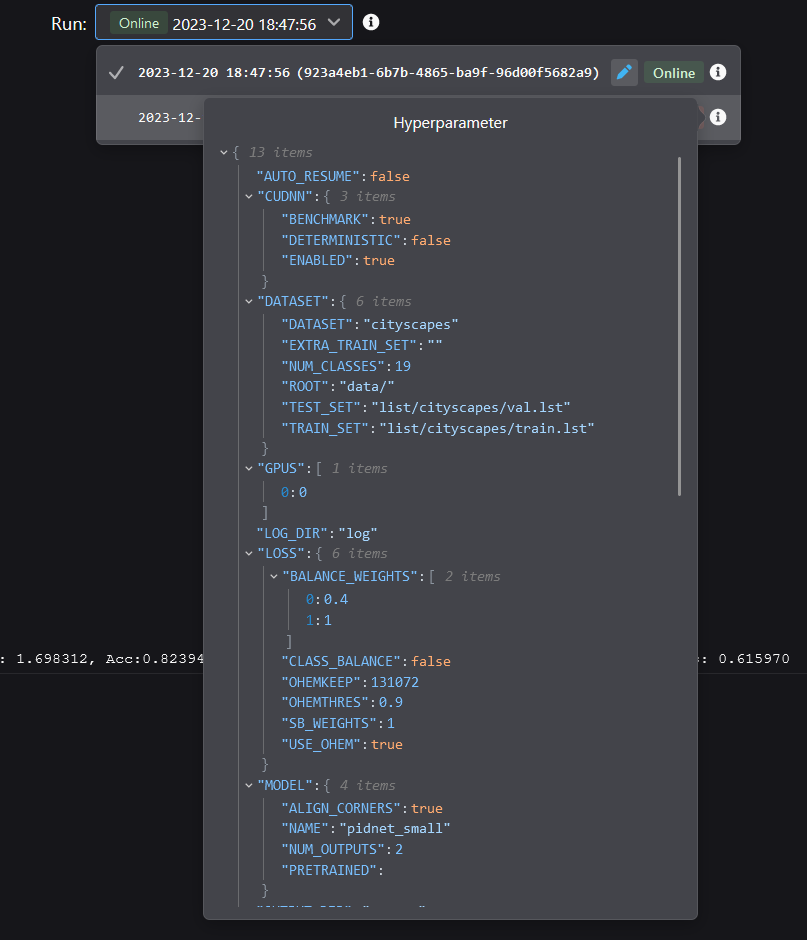Screen dimensions: 807x940
Task: Collapse the CUDNN section
Action: (249, 197)
